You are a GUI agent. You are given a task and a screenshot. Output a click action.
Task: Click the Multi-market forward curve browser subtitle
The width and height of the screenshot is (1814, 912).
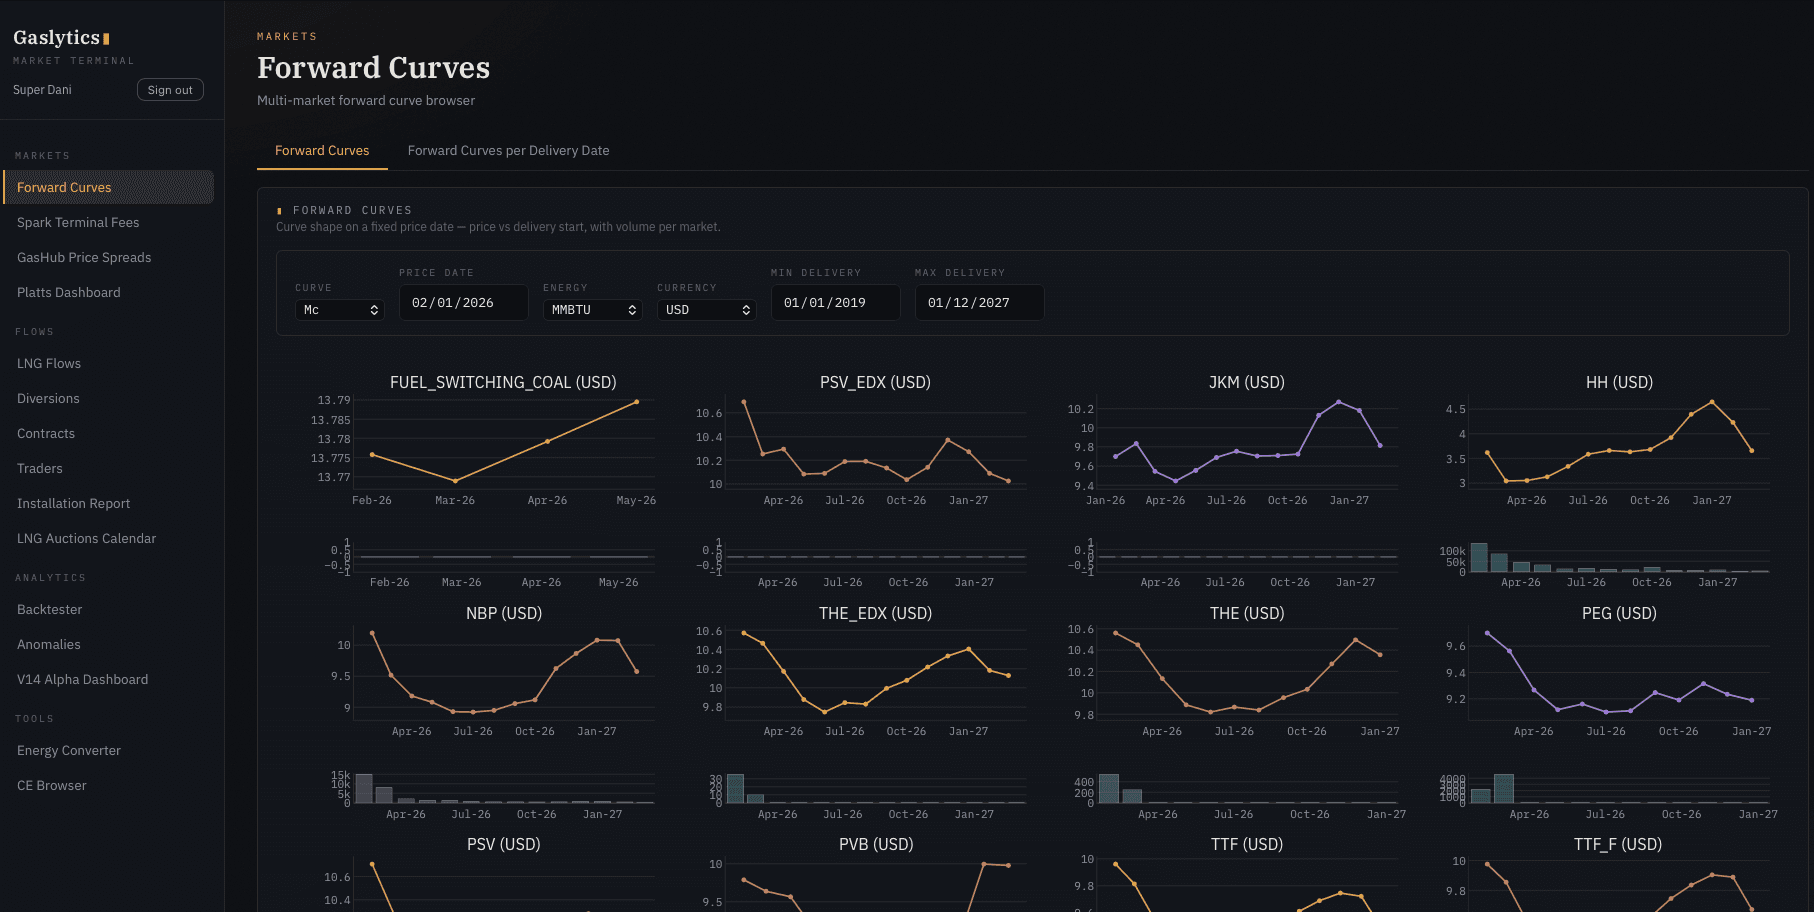pyautogui.click(x=366, y=100)
